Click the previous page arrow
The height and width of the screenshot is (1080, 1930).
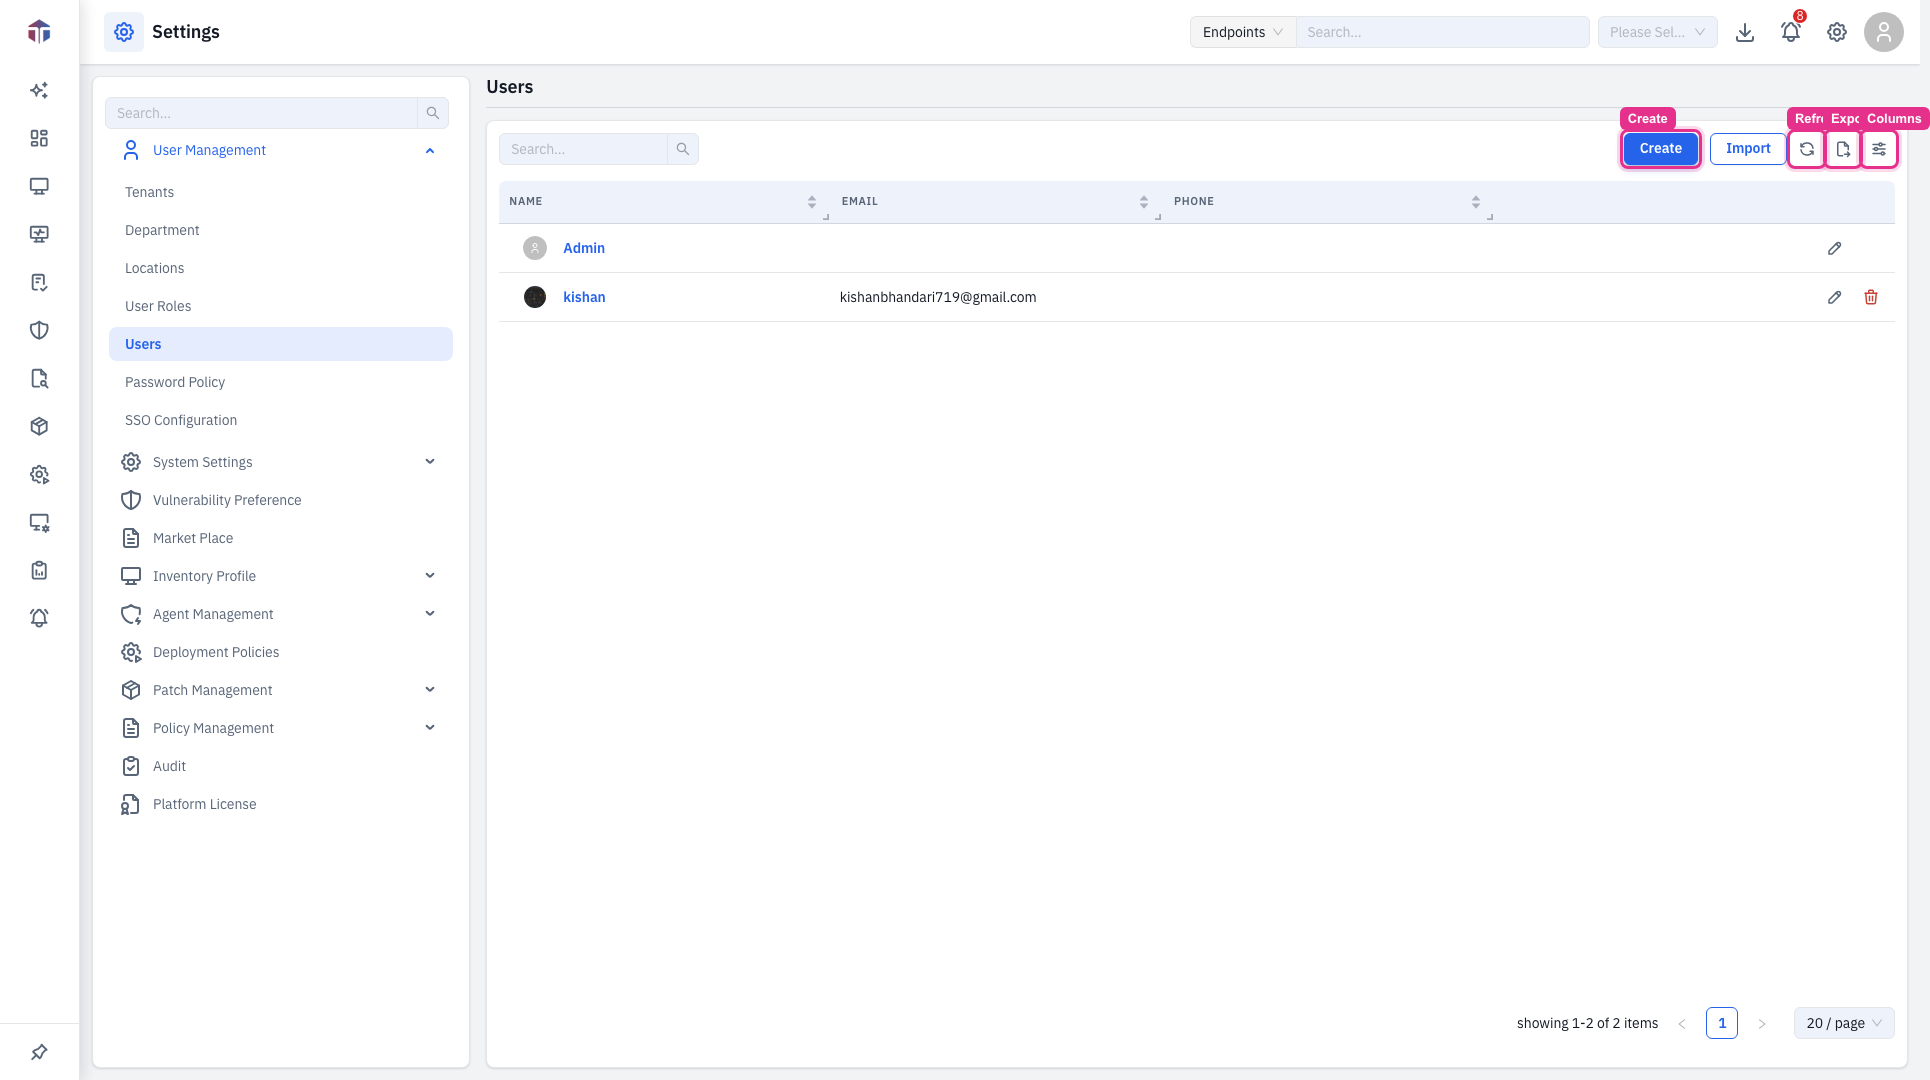1682,1023
